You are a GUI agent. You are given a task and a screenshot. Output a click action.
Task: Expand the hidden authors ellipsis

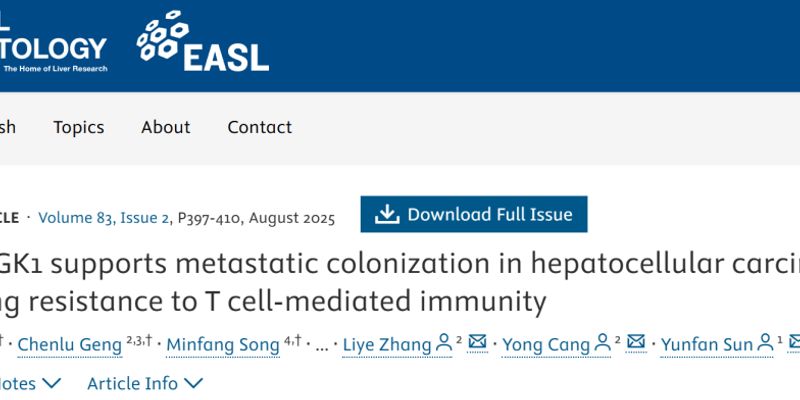pyautogui.click(x=322, y=346)
